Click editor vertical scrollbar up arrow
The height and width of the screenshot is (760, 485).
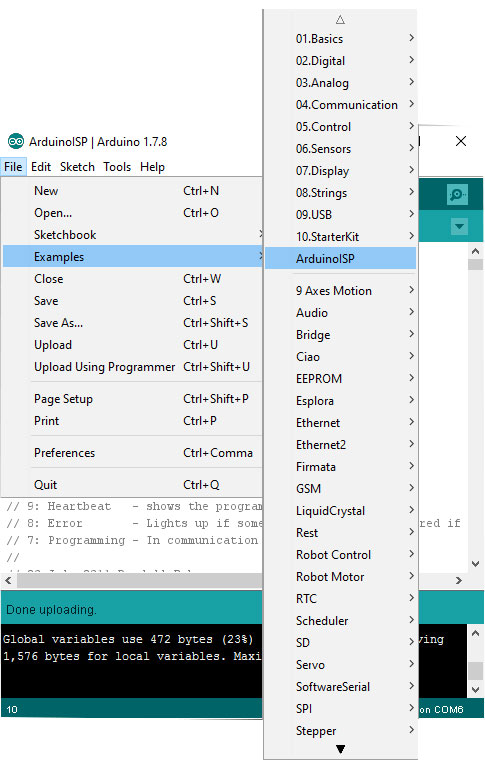point(475,251)
